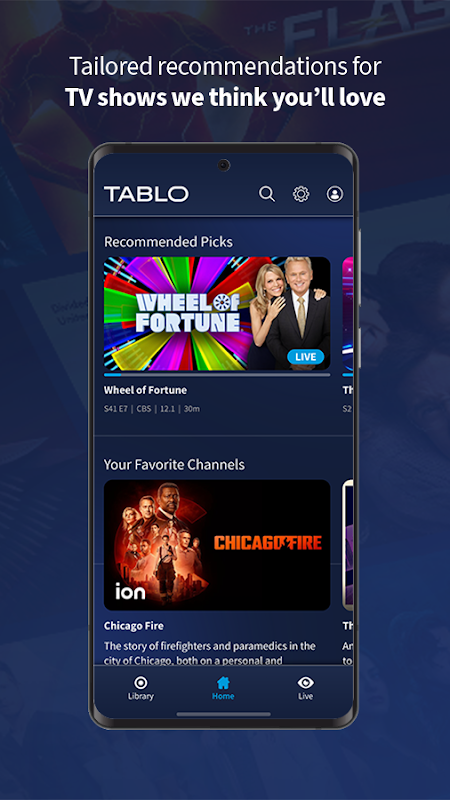Click the Recommended Picks section heading
450x800 pixels.
point(168,242)
